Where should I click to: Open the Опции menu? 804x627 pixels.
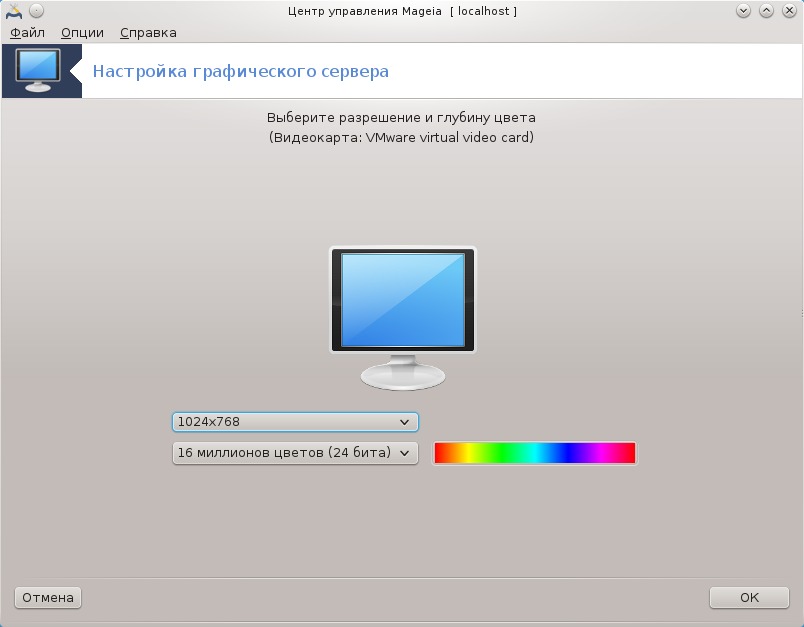tap(82, 33)
